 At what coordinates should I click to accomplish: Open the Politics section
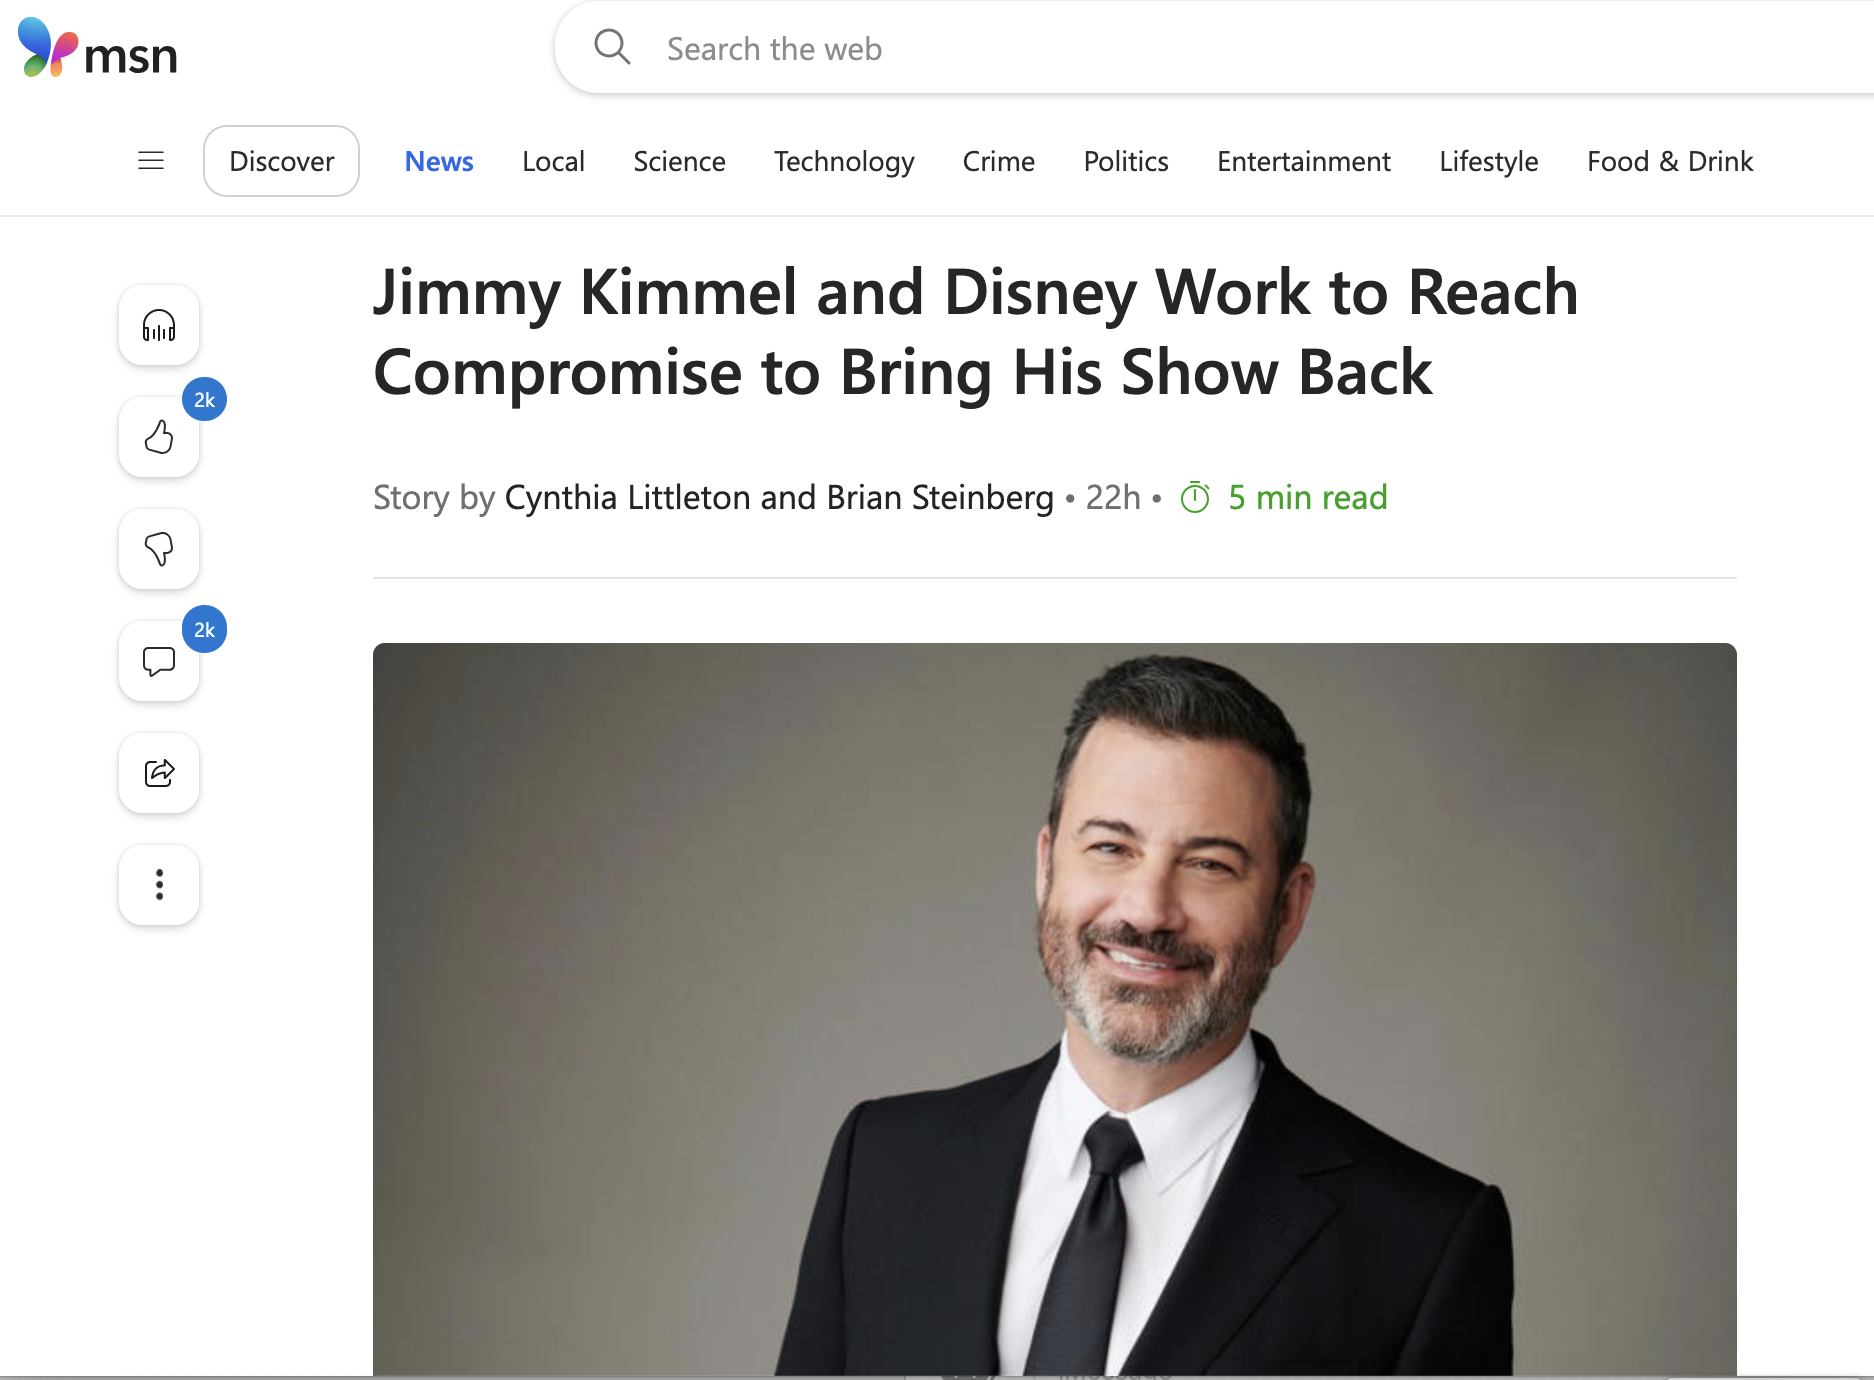click(x=1126, y=161)
